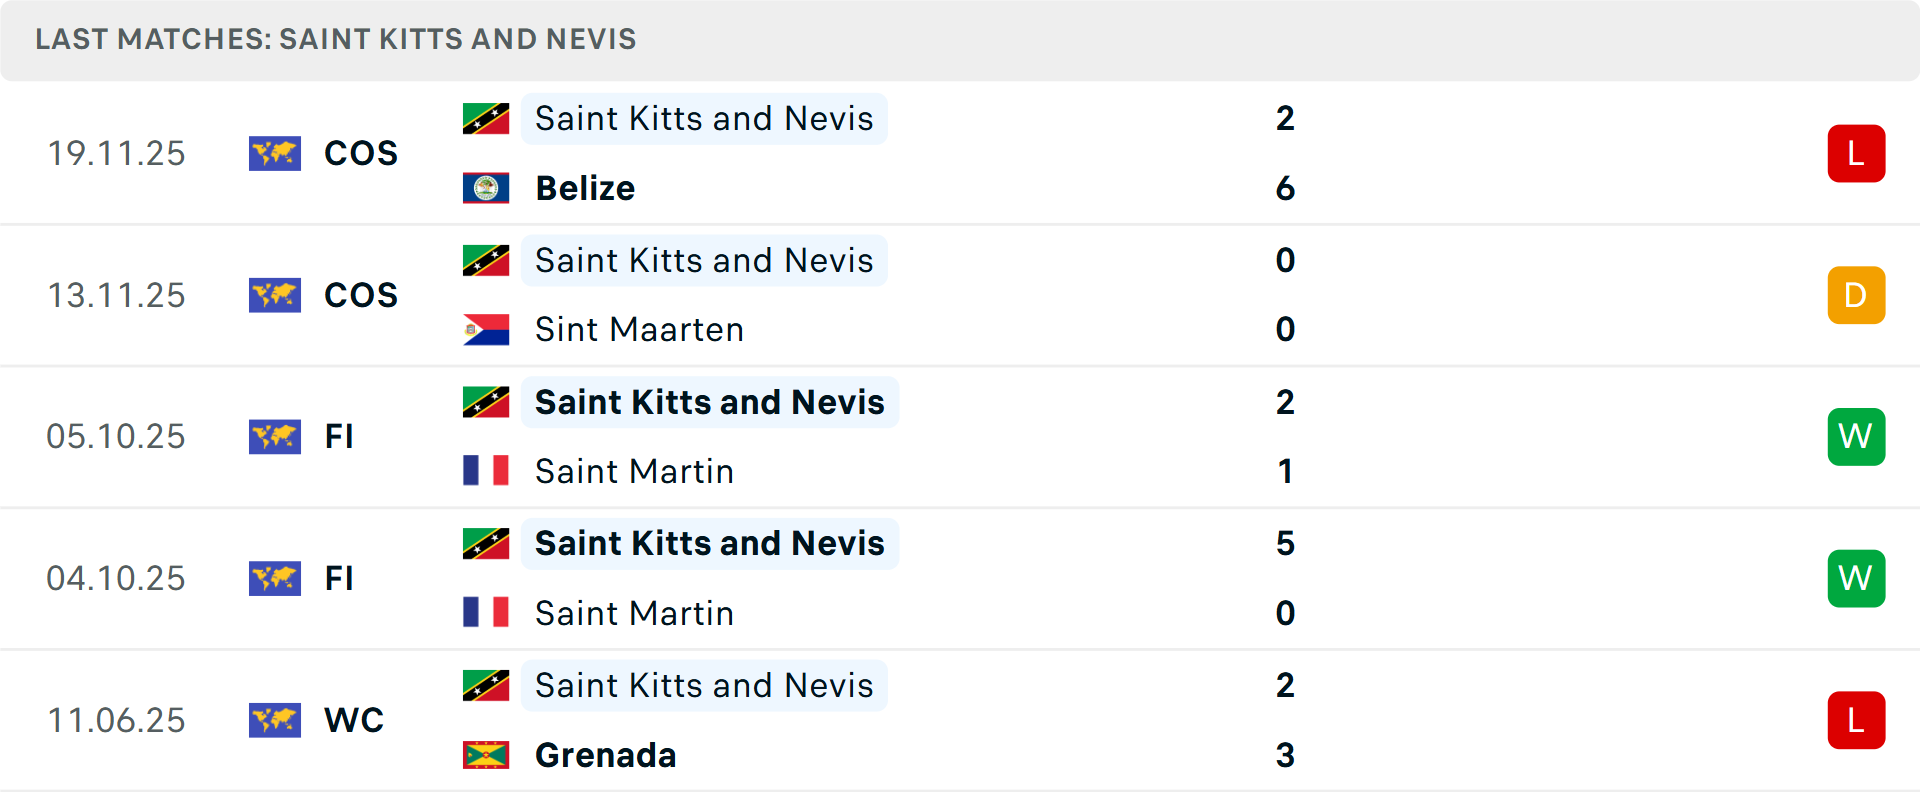1920x792 pixels.
Task: Click Saint Martin flag in 04.10.25 match
Action: point(486,613)
